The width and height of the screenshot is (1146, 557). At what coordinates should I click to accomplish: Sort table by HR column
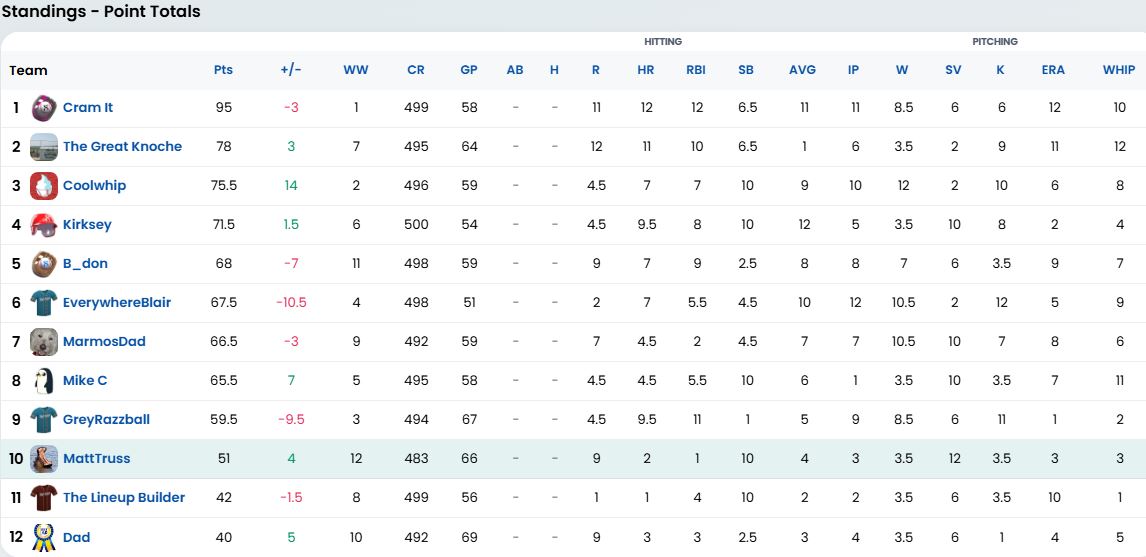pos(646,70)
